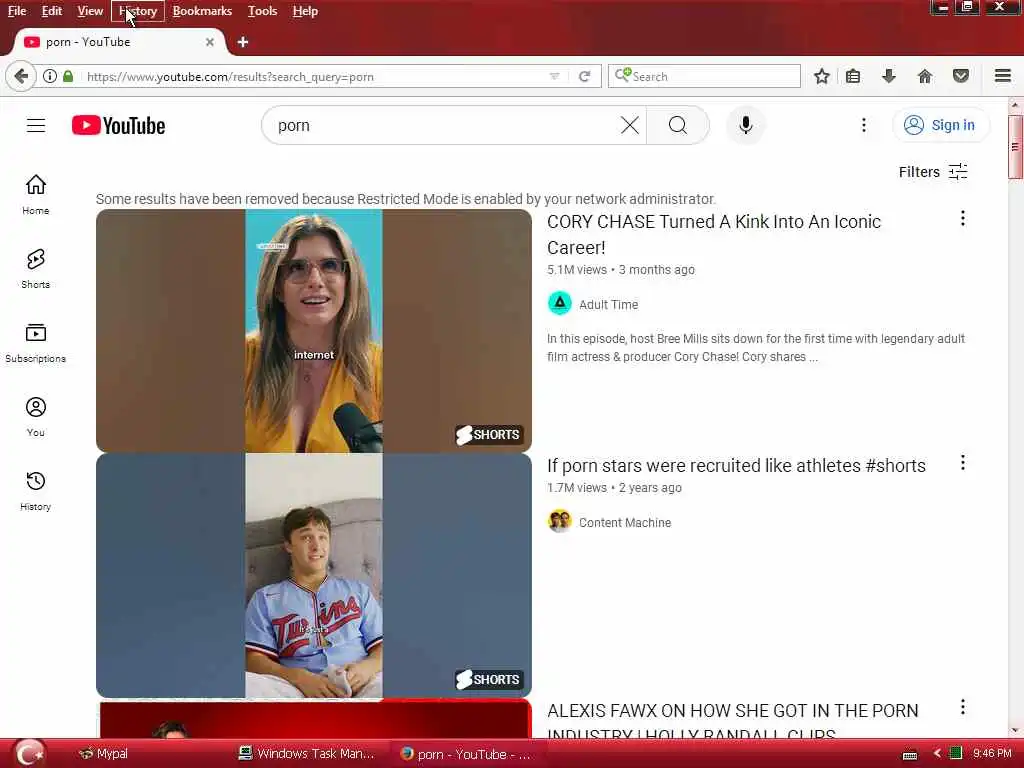This screenshot has width=1024, height=768.
Task: Reload the current page
Action: [x=584, y=76]
